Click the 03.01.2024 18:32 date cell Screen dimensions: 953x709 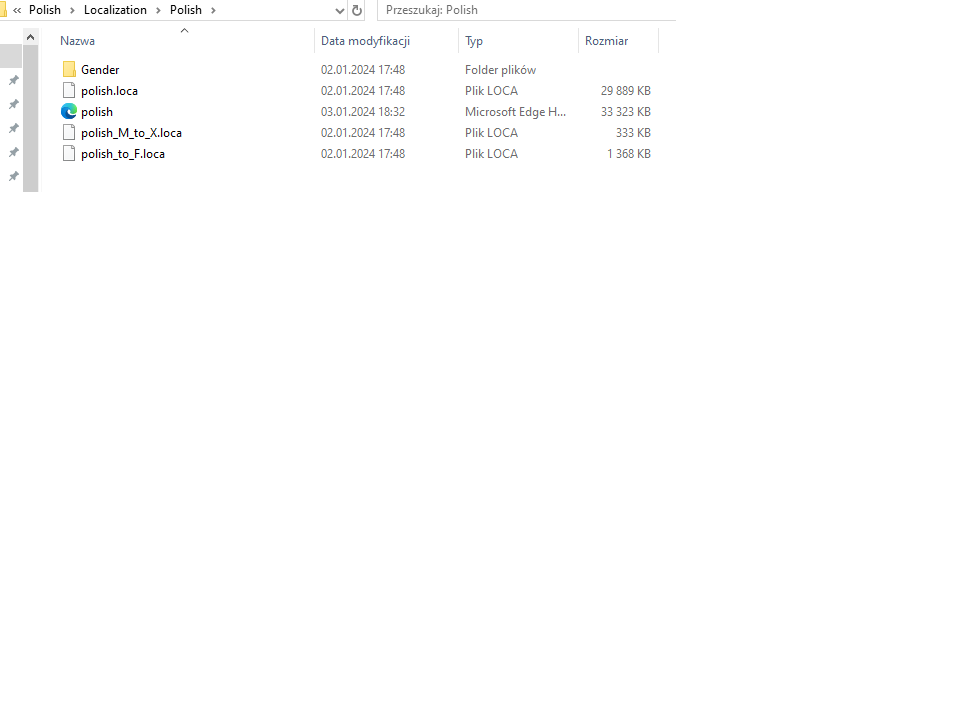[x=363, y=112]
